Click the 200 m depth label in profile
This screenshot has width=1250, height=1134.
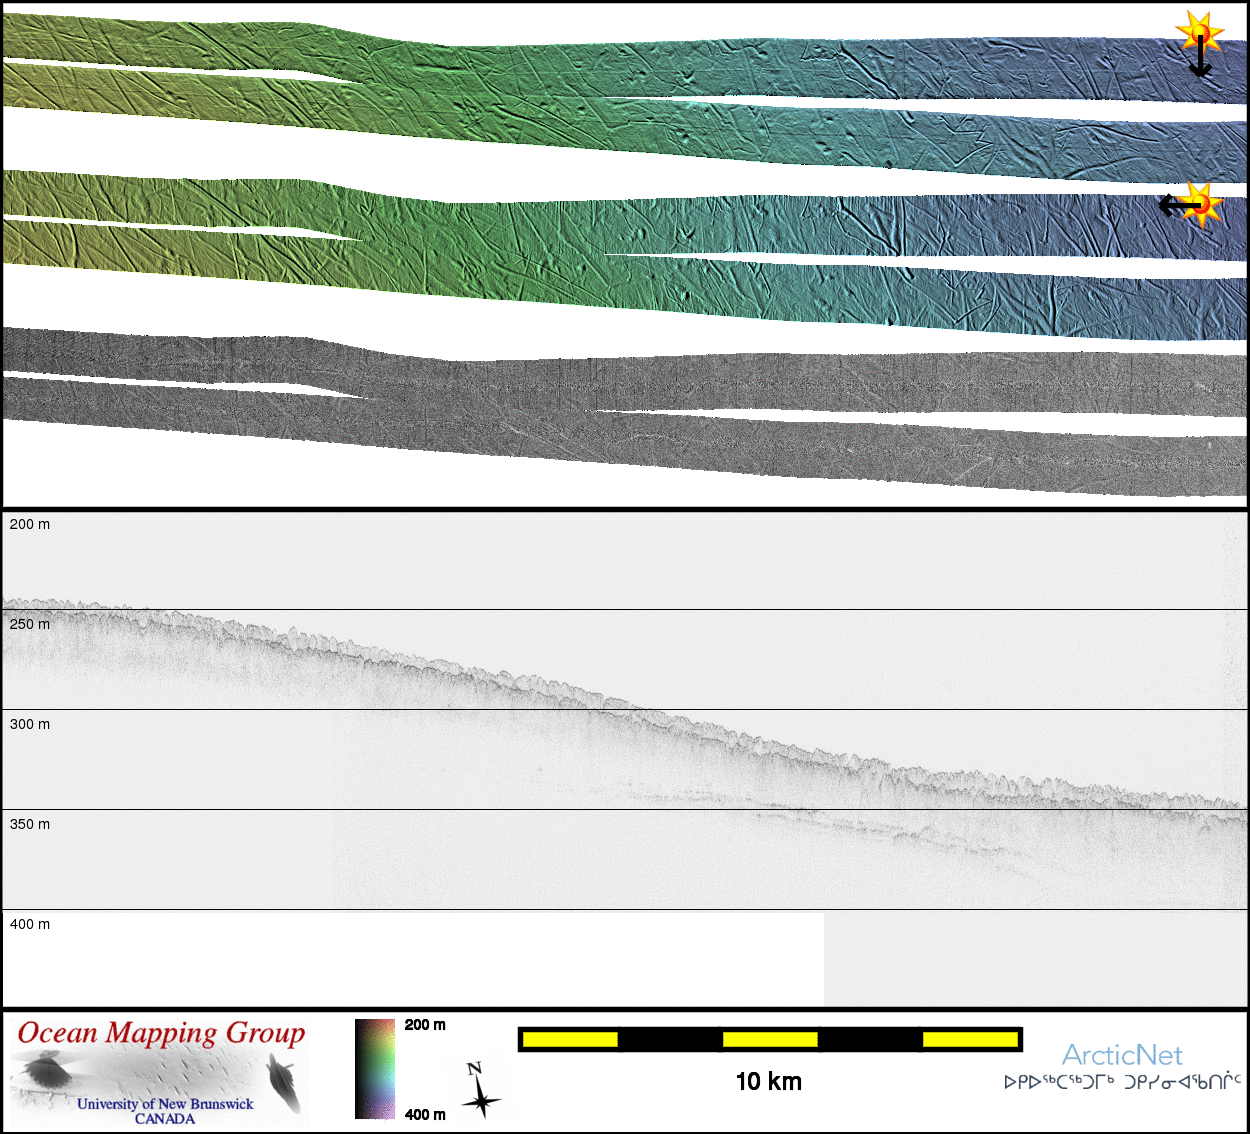[30, 524]
